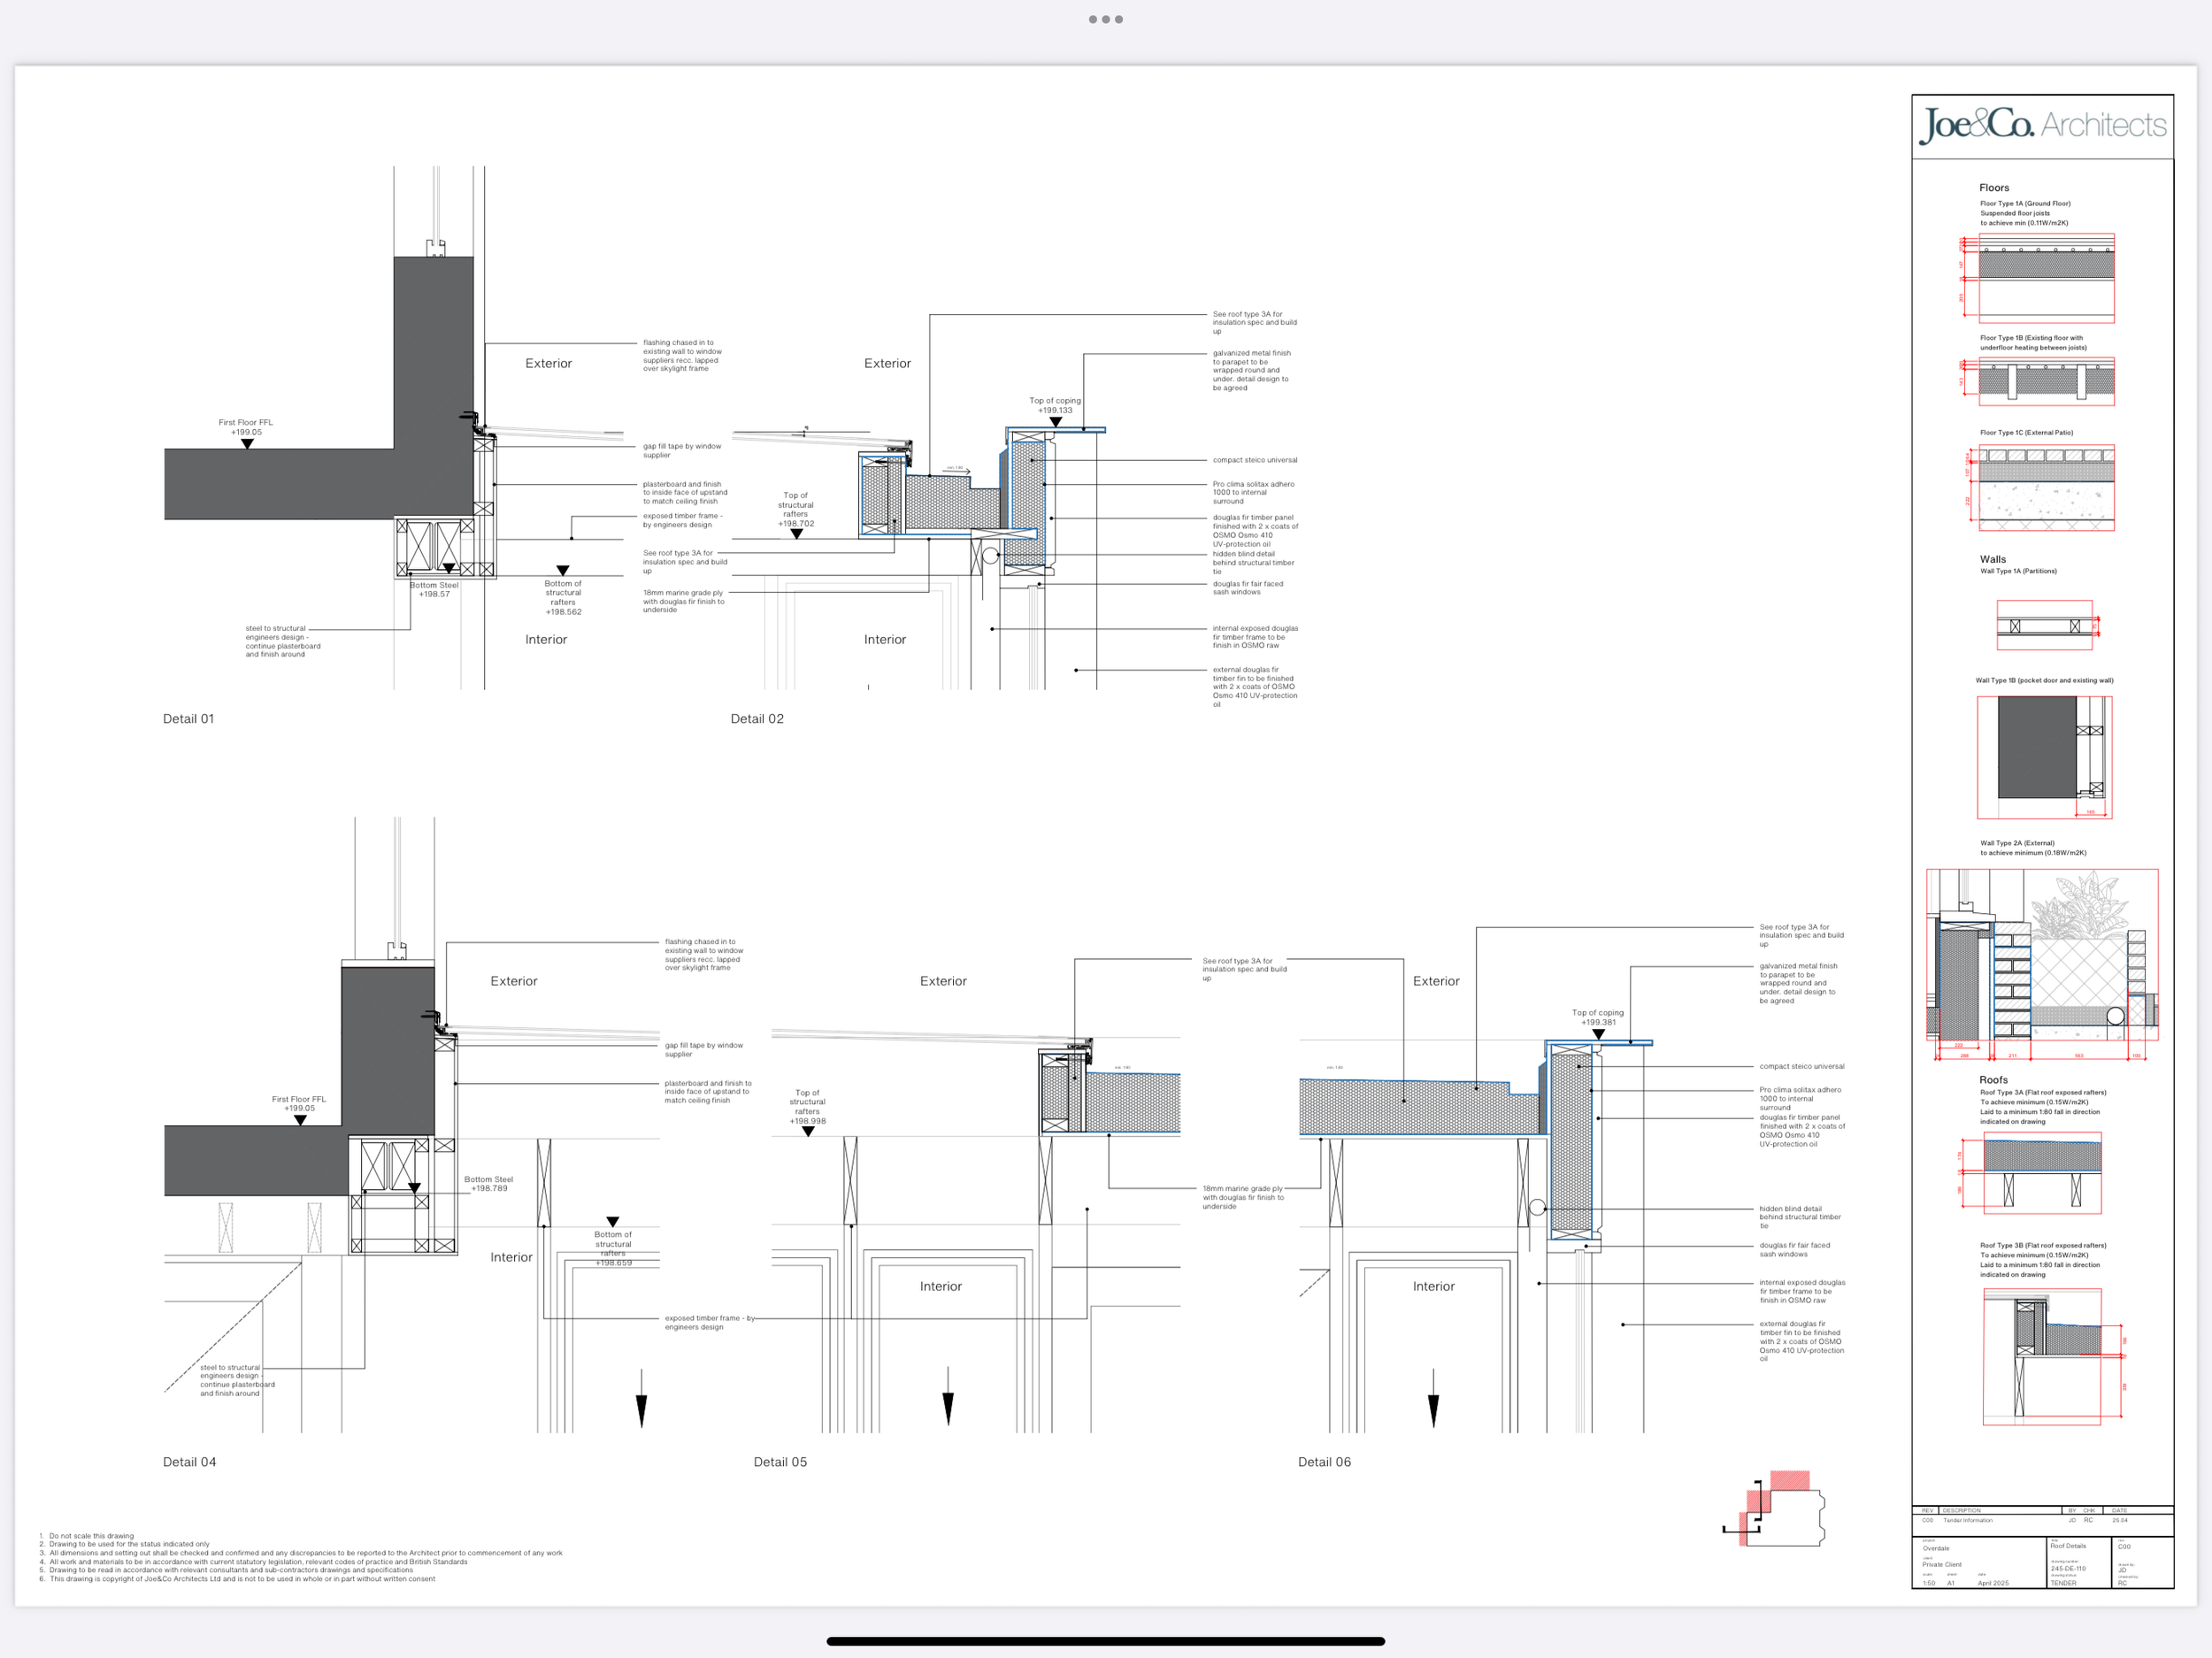The image size is (2212, 1658).
Task: Click the Roof Details title in title block
Action: [2068, 1546]
